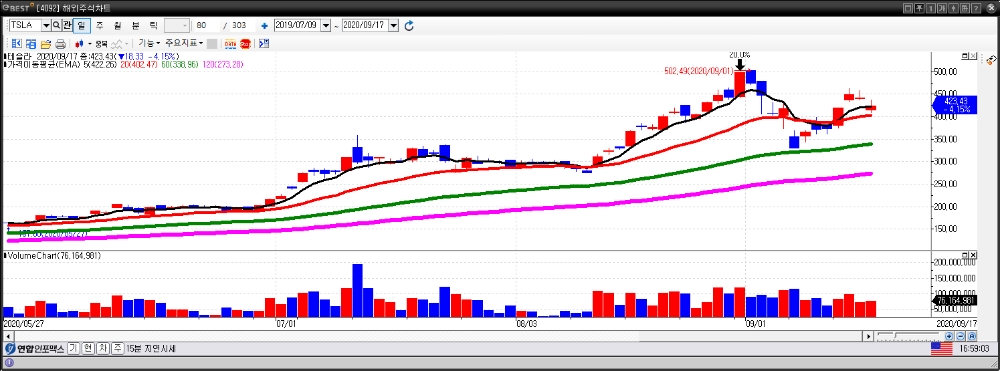The image size is (1000, 371).
Task: Click the red Stop icon
Action: 246,44
